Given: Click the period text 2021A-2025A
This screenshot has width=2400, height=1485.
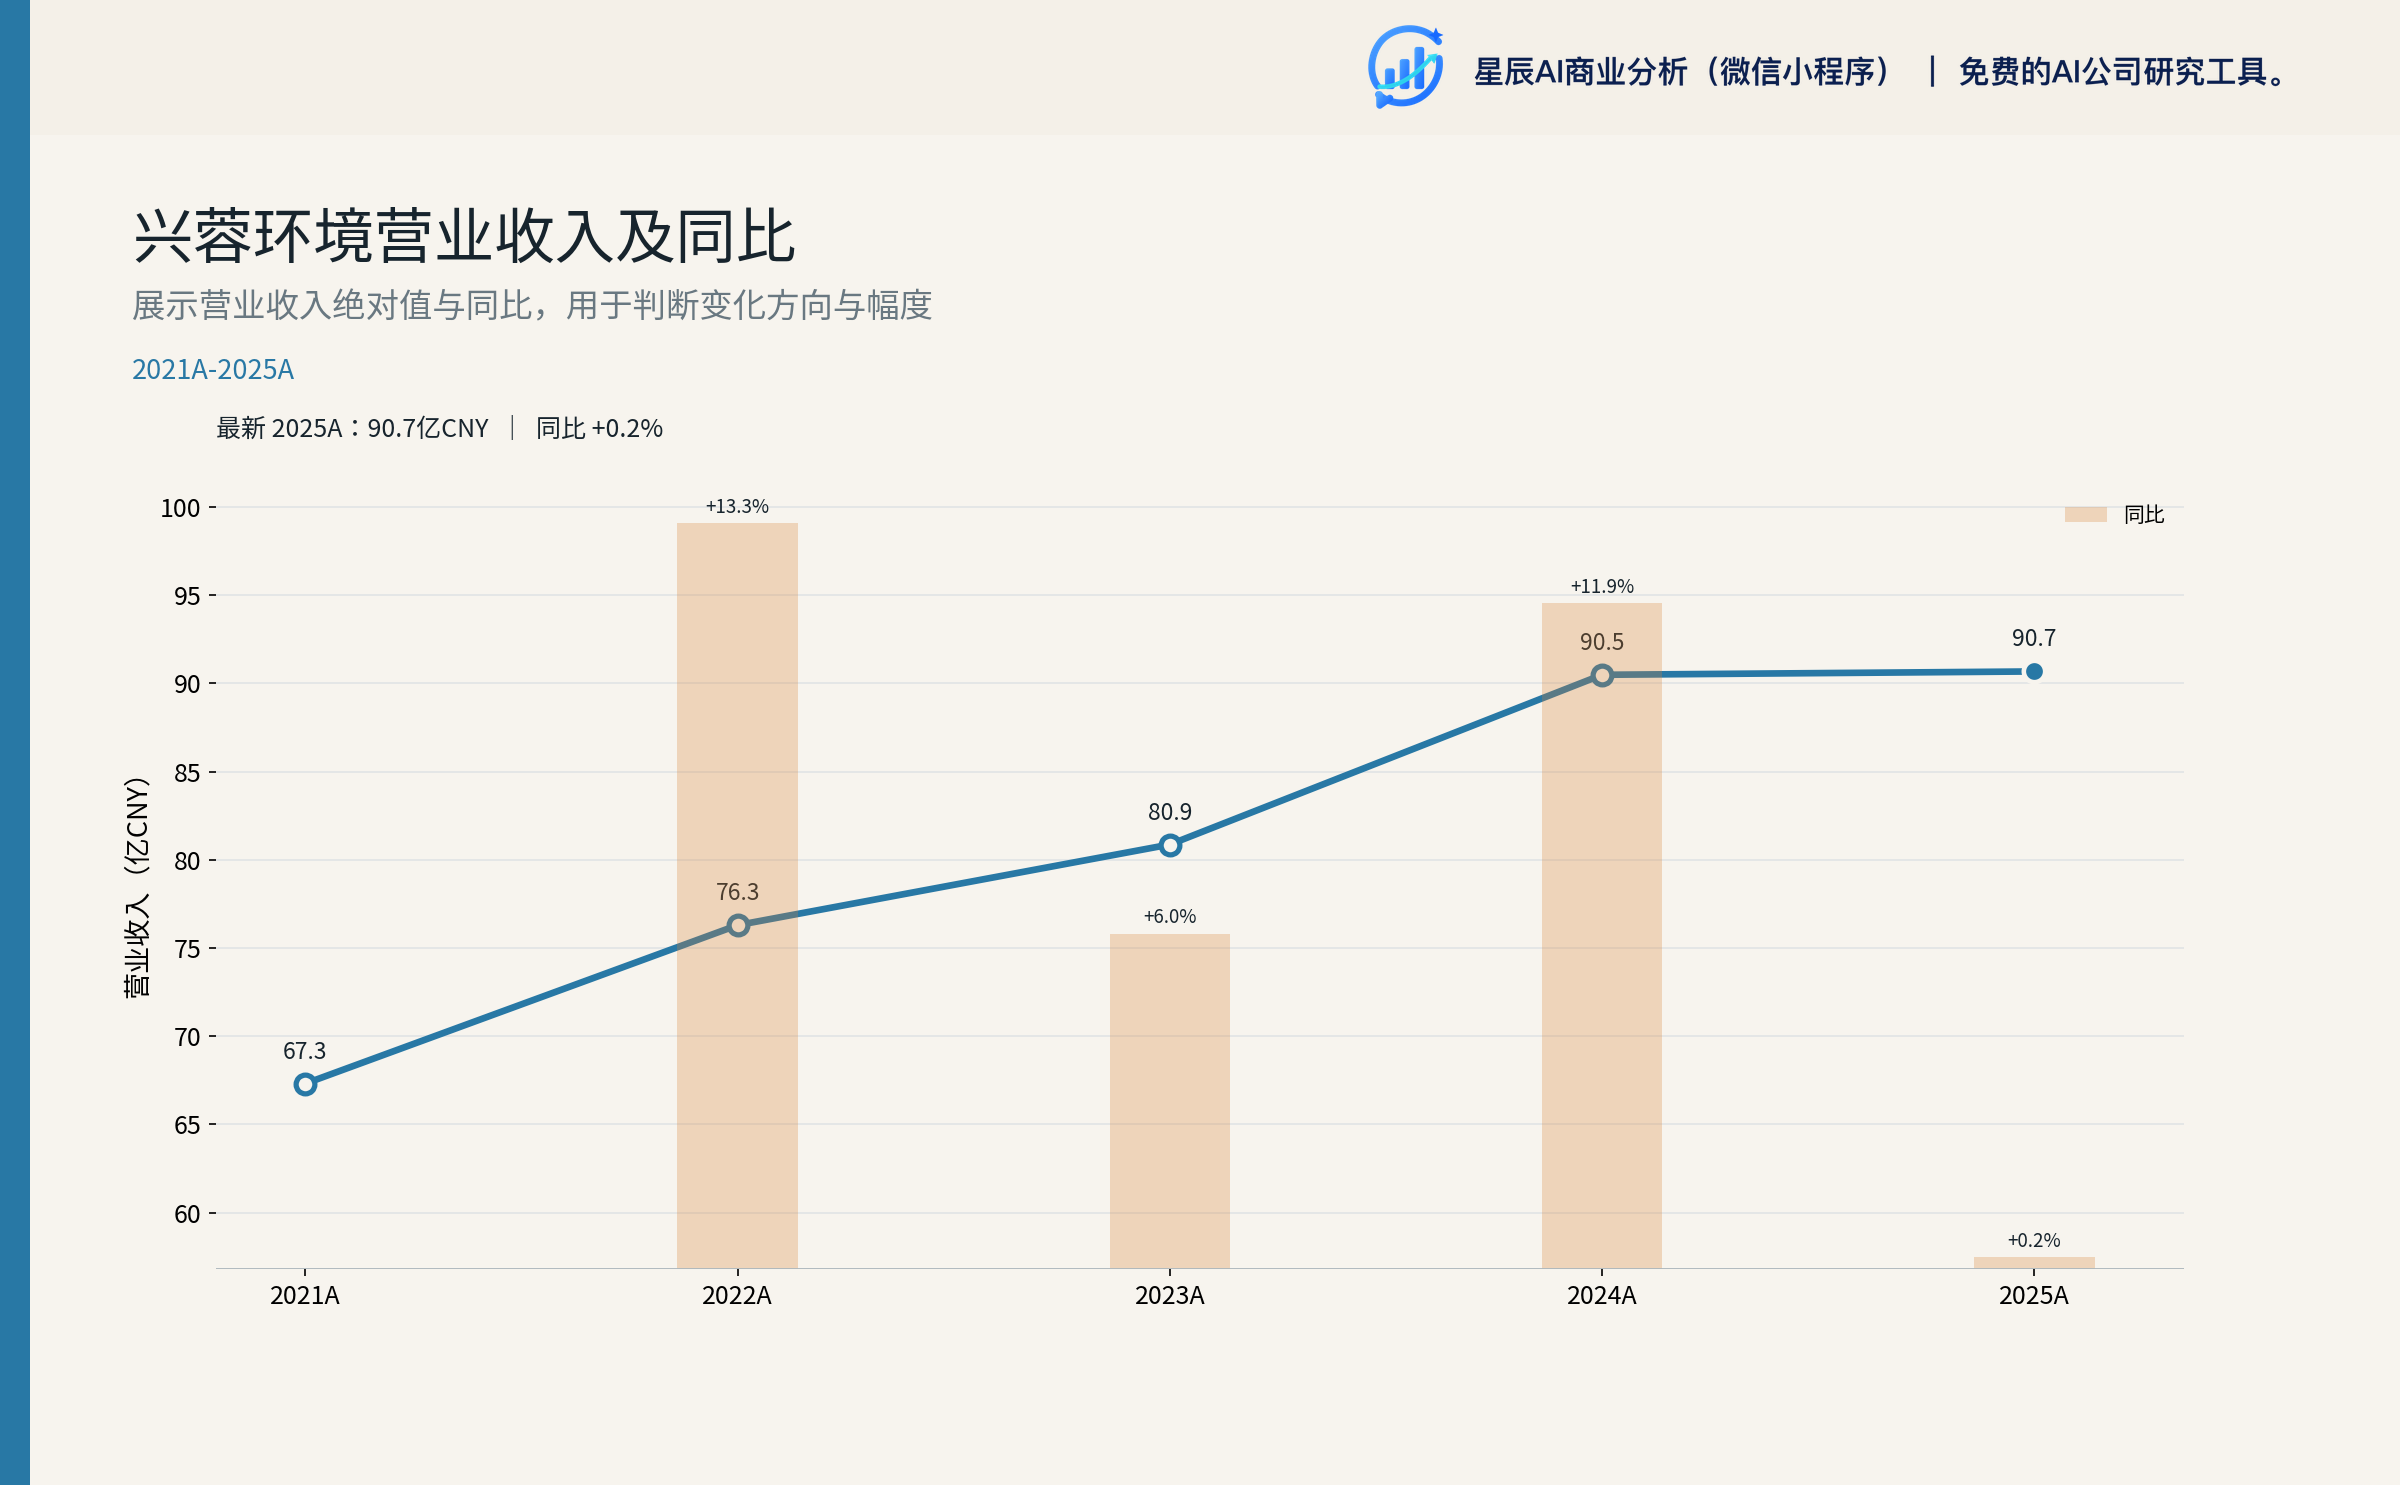Looking at the screenshot, I should [x=213, y=370].
